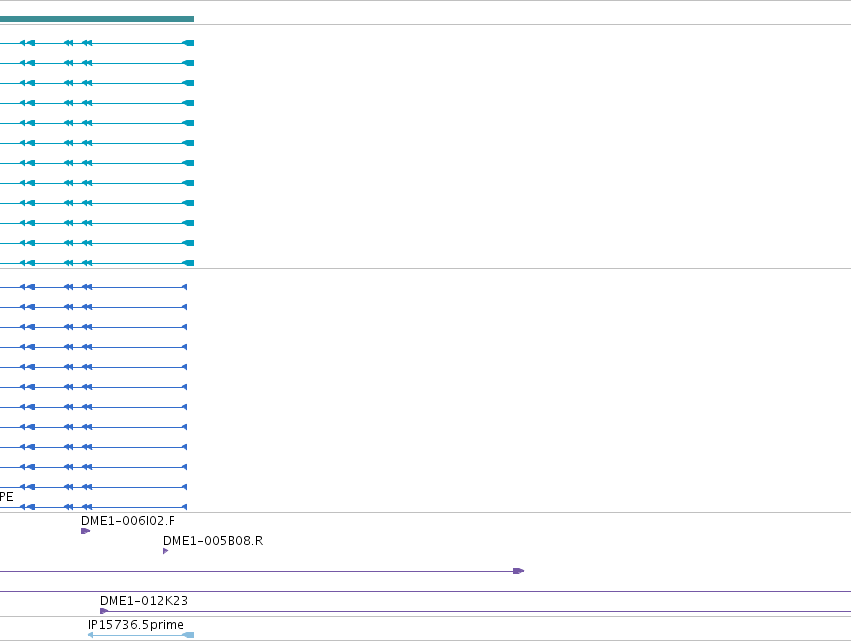
Task: Click the purple arrow glyph under DME1-006I02.F
Action: [85, 531]
